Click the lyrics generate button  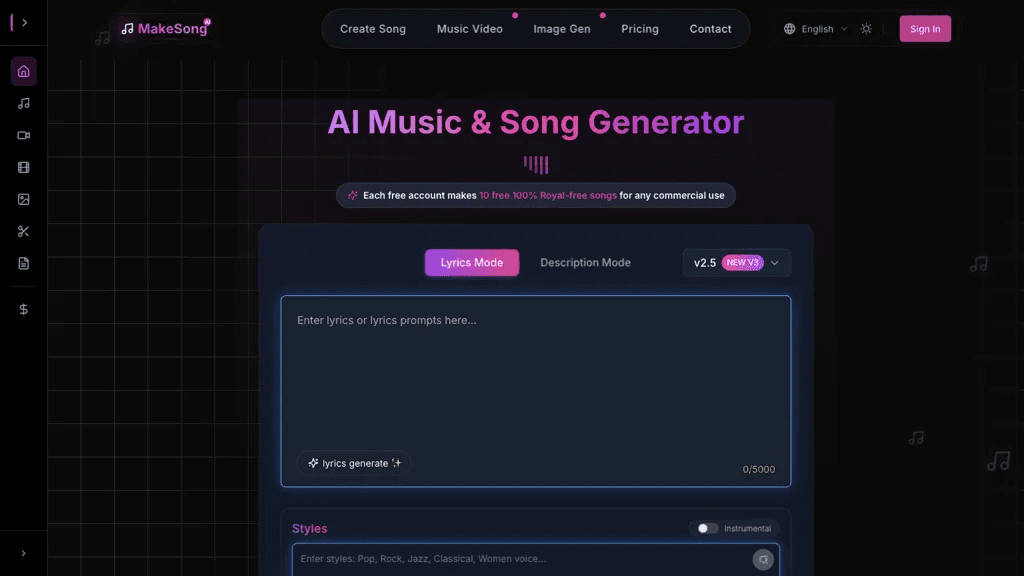pyautogui.click(x=354, y=463)
